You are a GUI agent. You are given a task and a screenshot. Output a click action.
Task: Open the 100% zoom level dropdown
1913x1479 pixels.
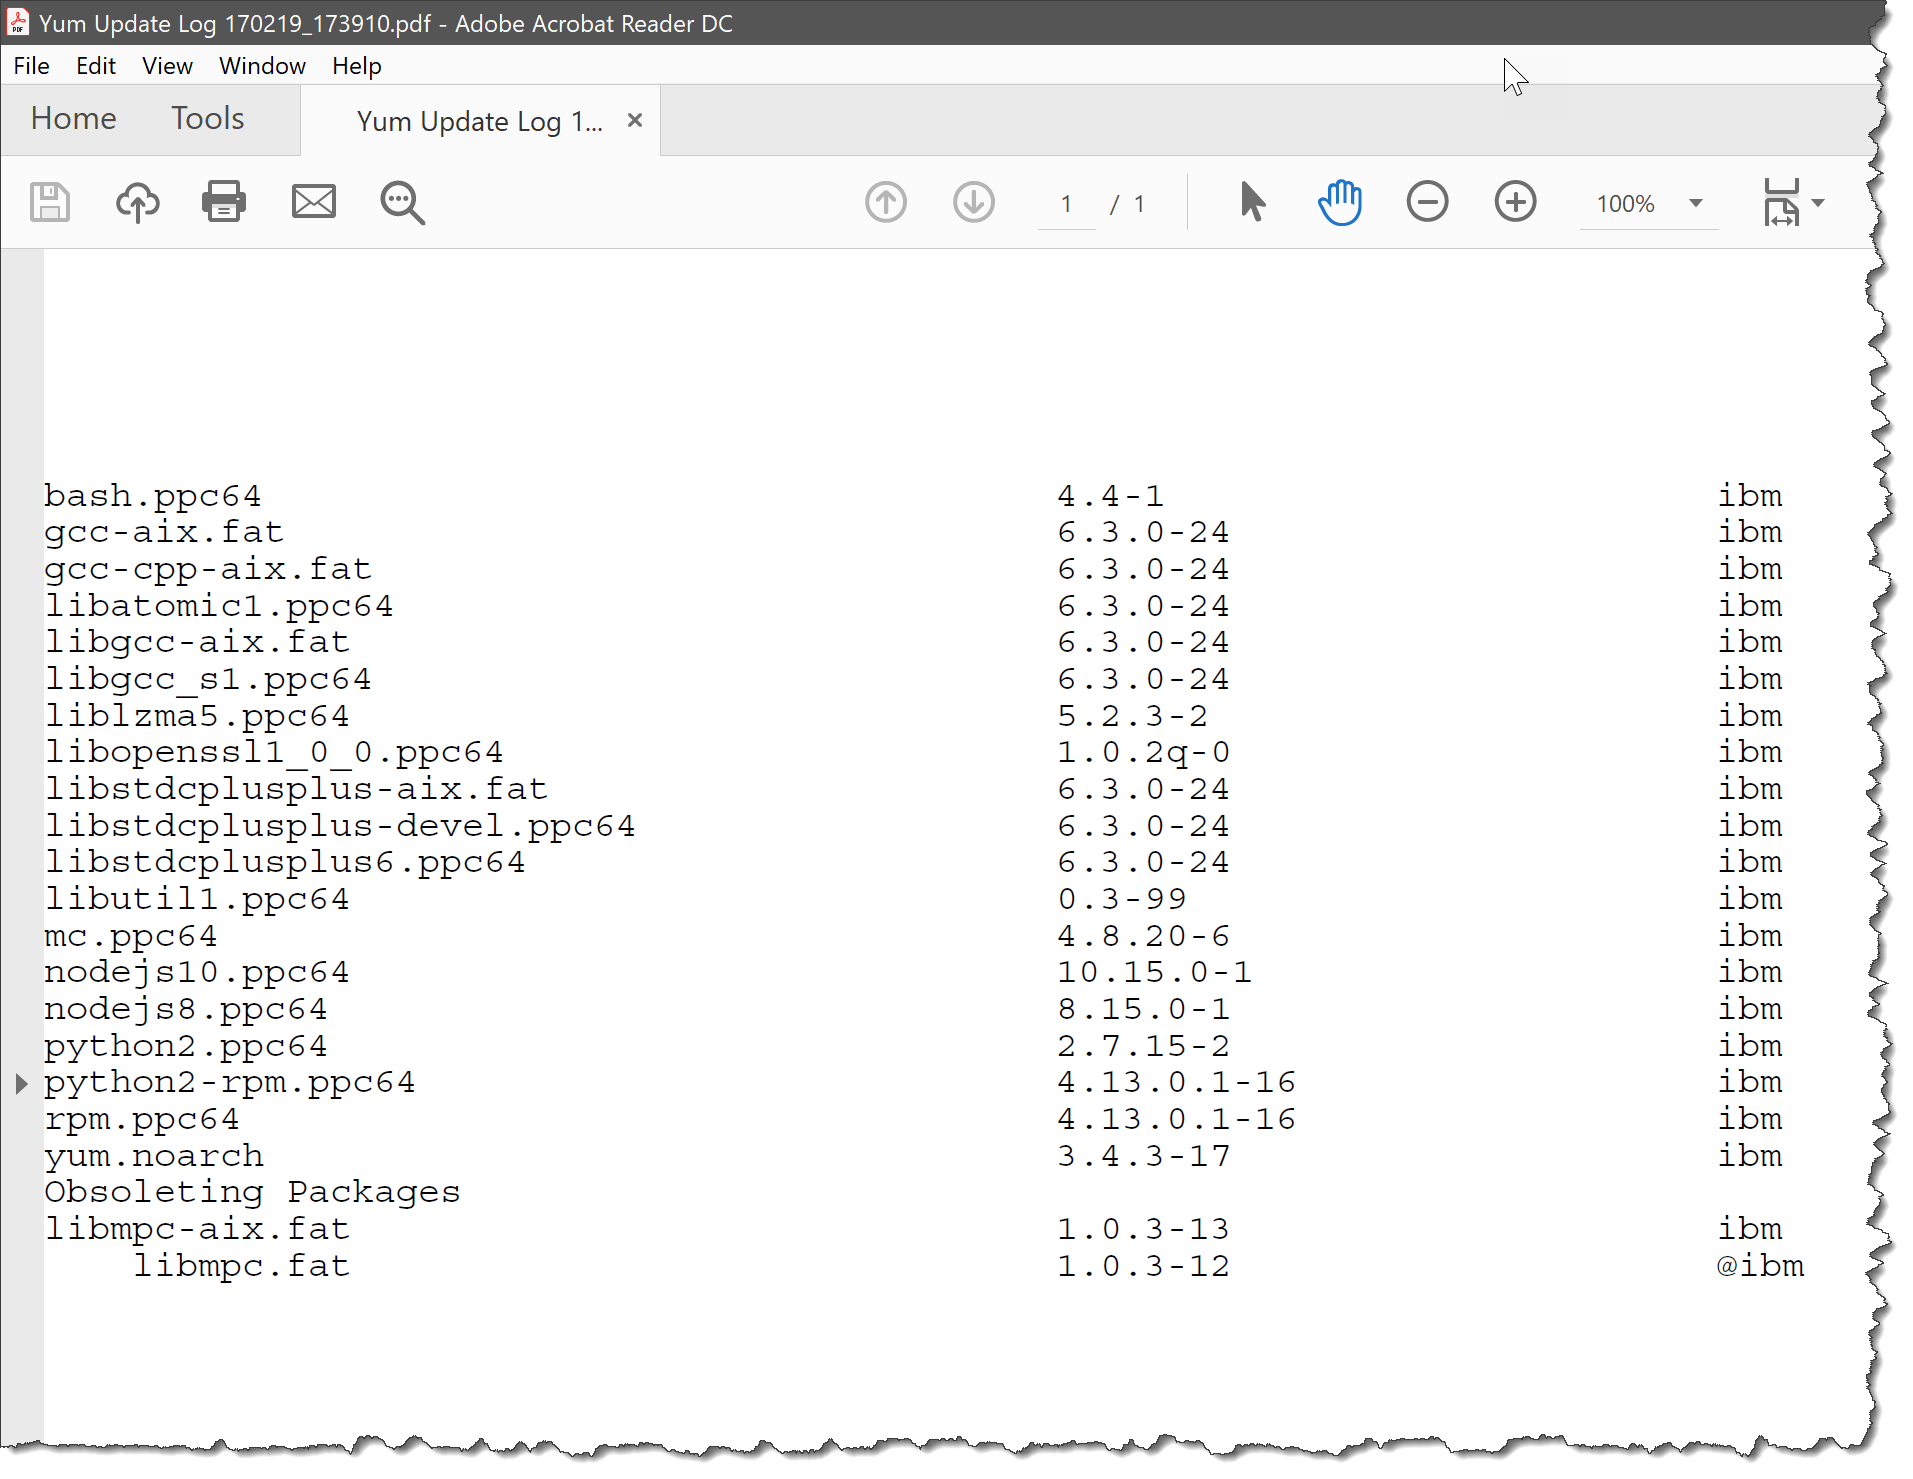[x=1696, y=203]
